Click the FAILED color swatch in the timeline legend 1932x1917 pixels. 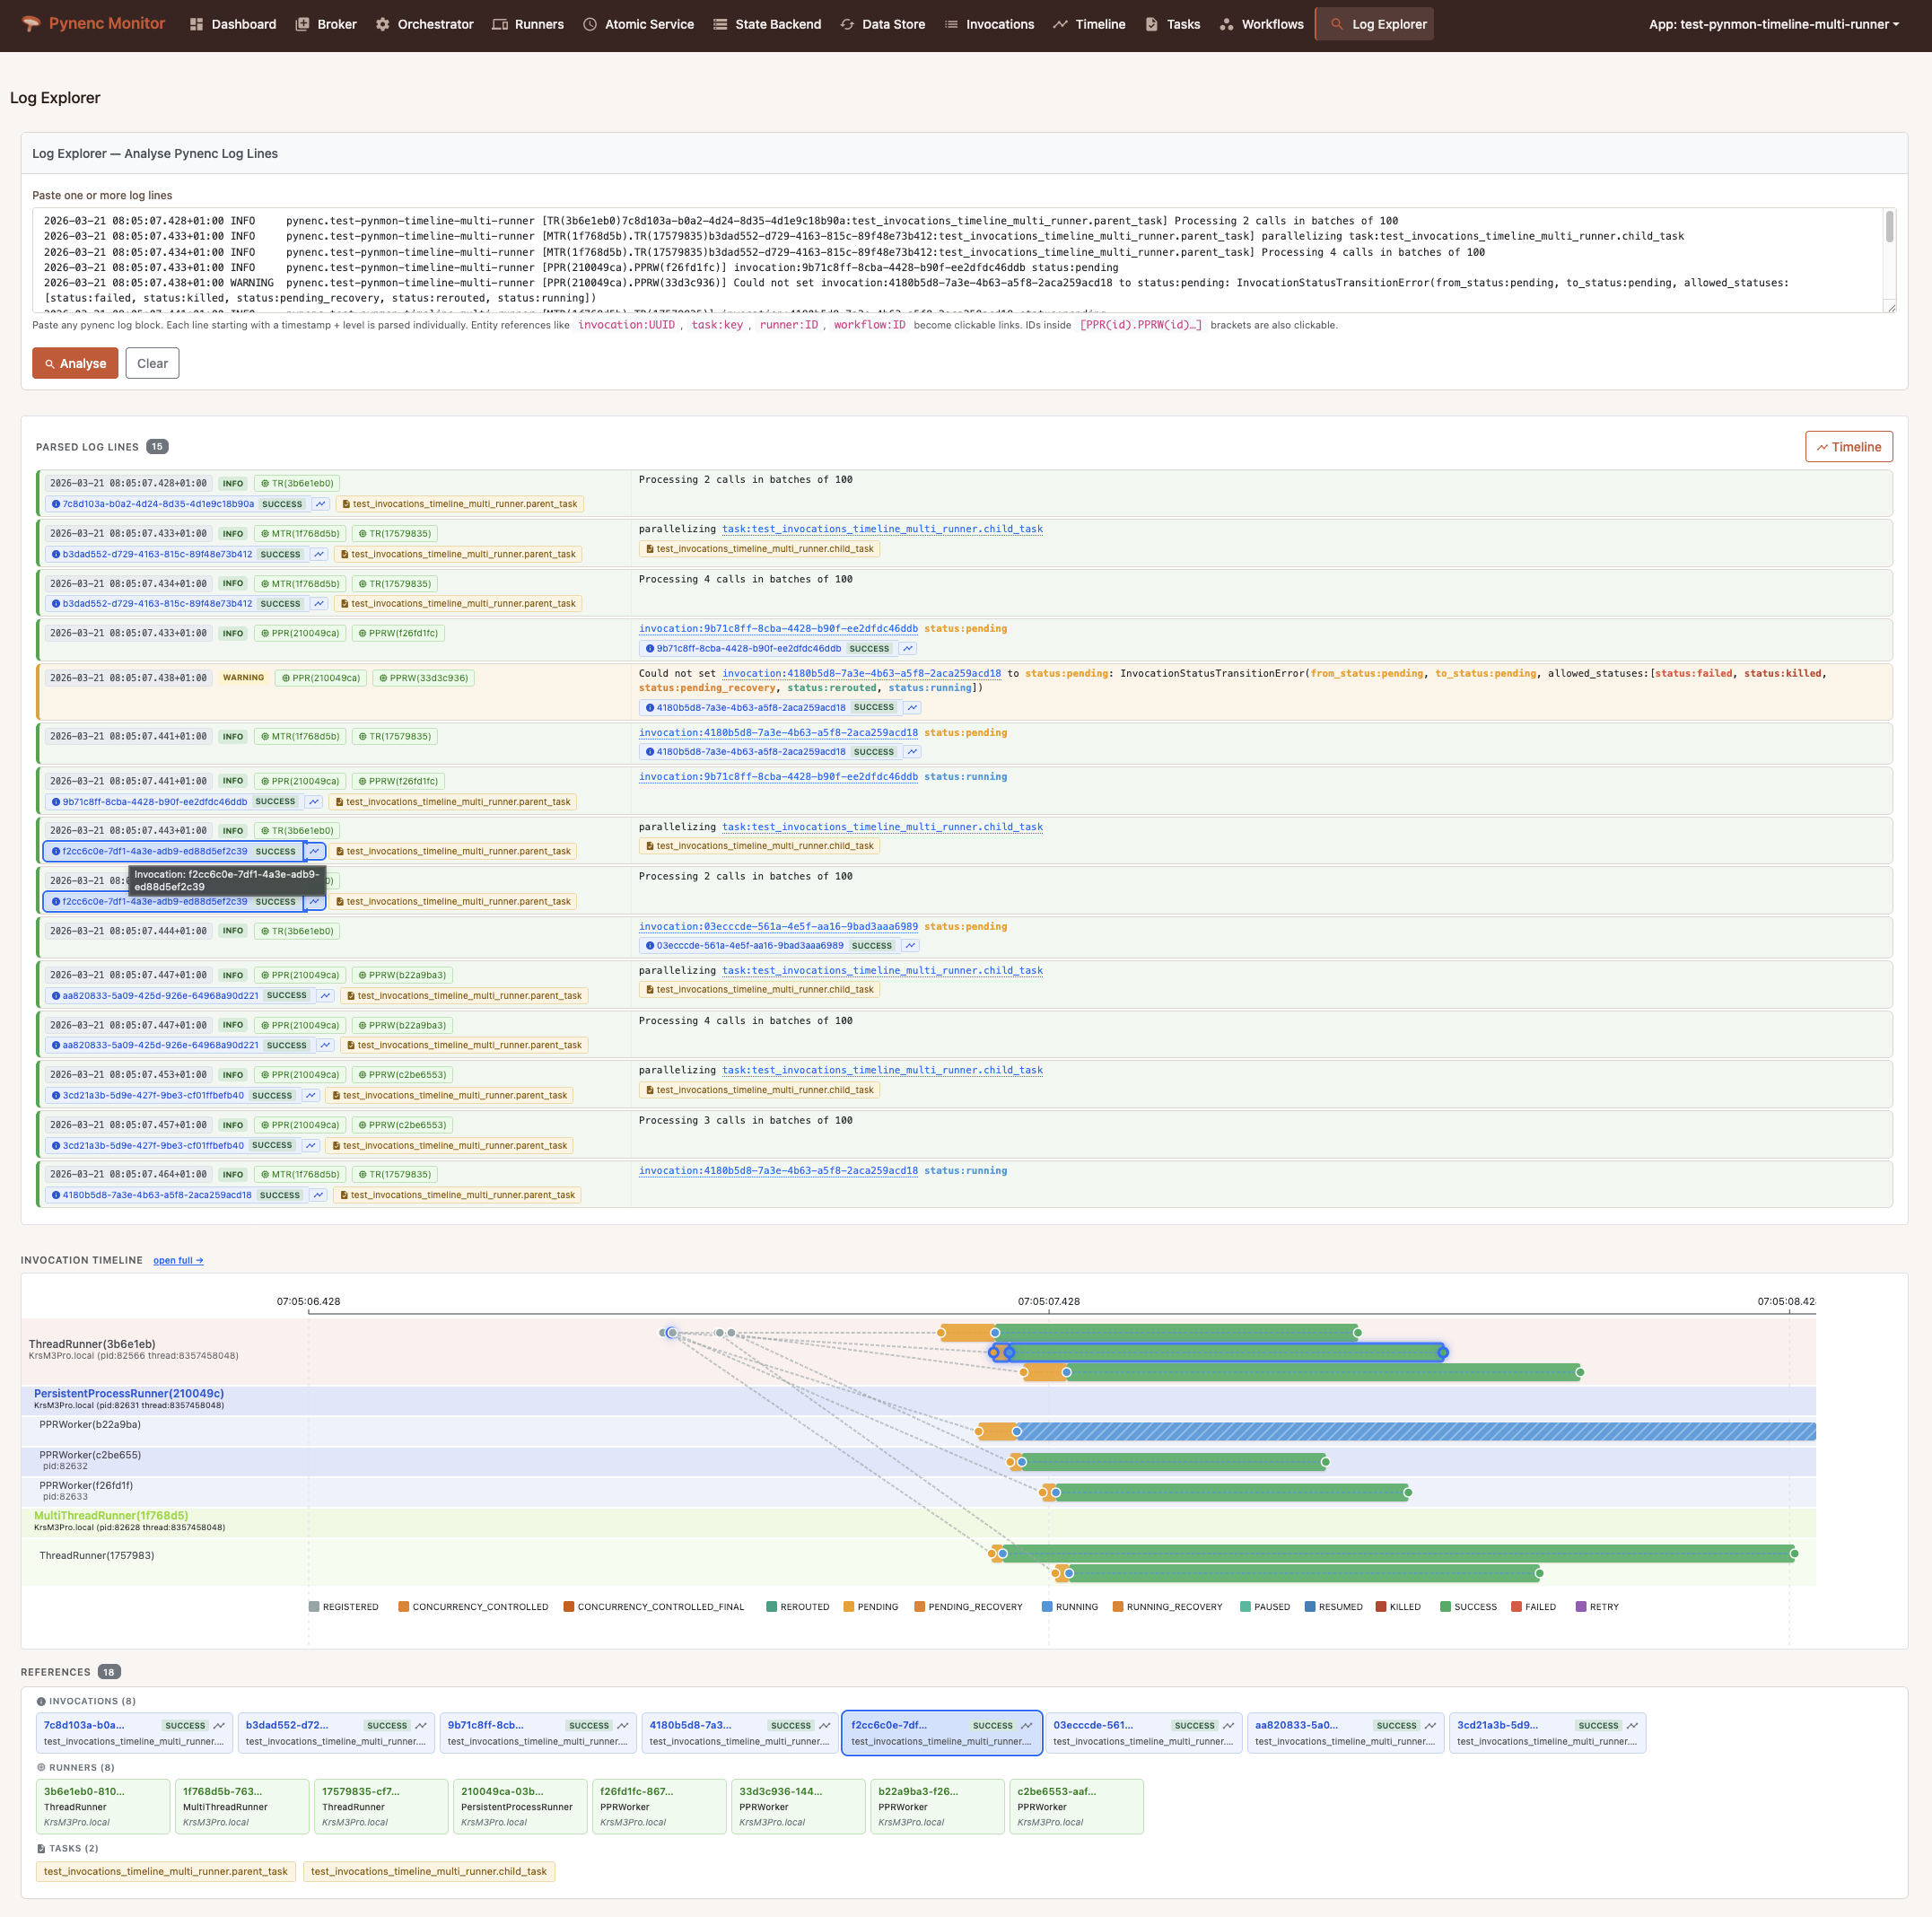[1517, 1606]
